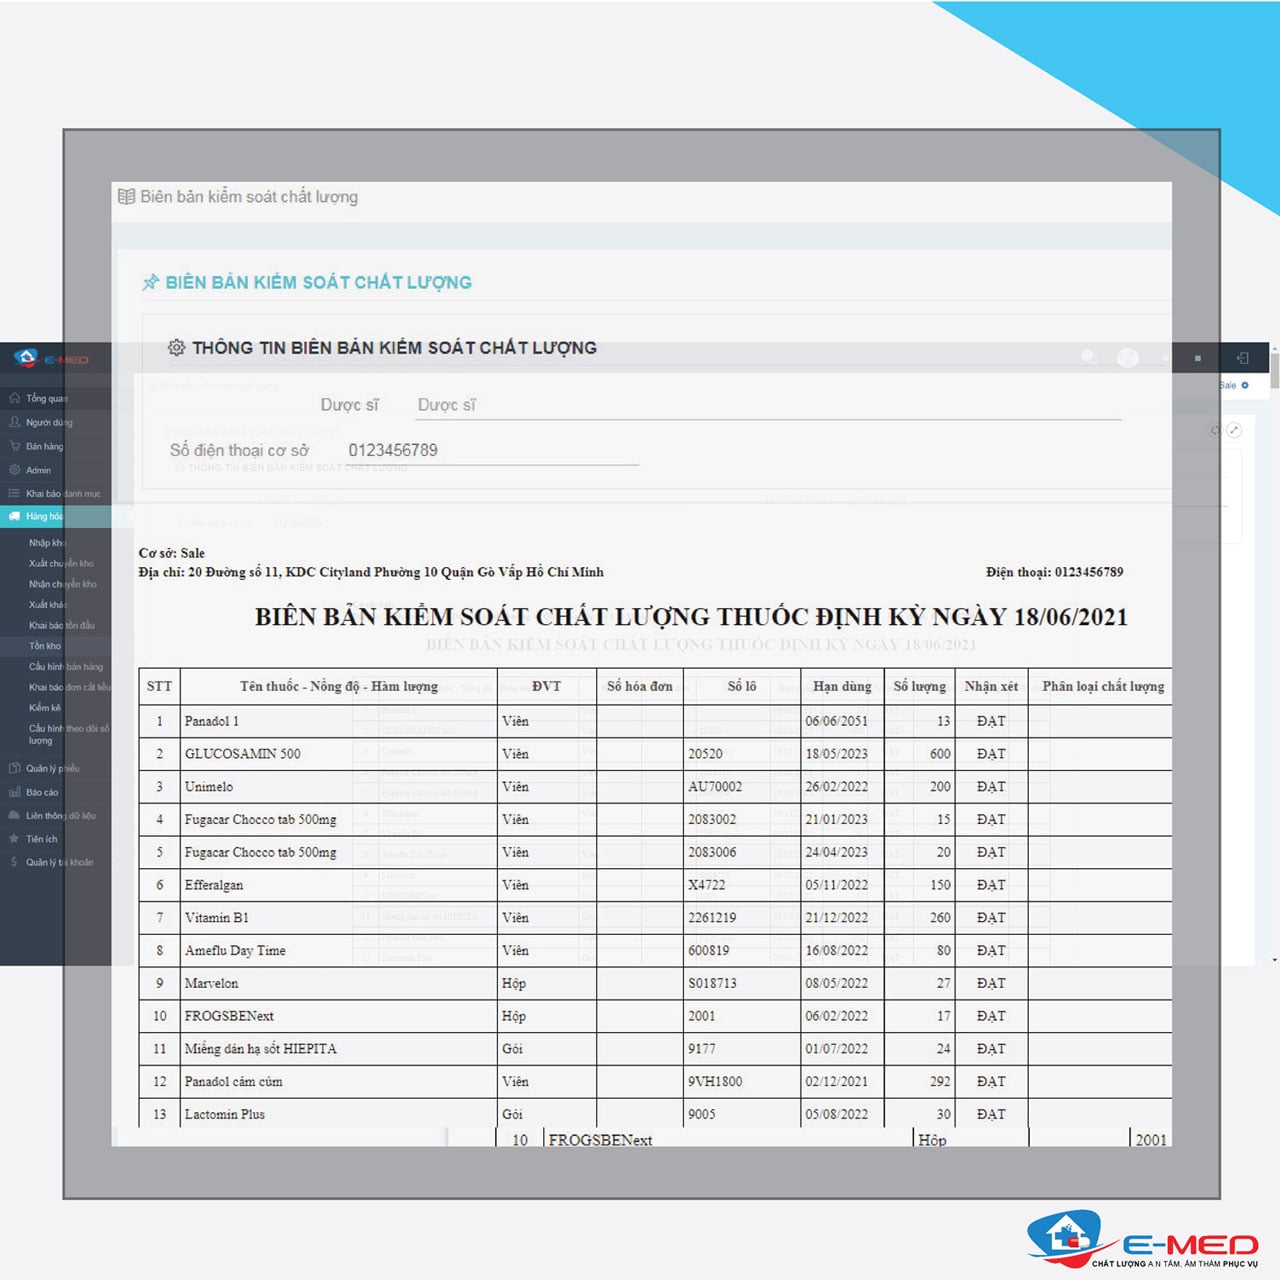Click the expand panel arrow icon
This screenshot has width=1280, height=1280.
[1235, 430]
